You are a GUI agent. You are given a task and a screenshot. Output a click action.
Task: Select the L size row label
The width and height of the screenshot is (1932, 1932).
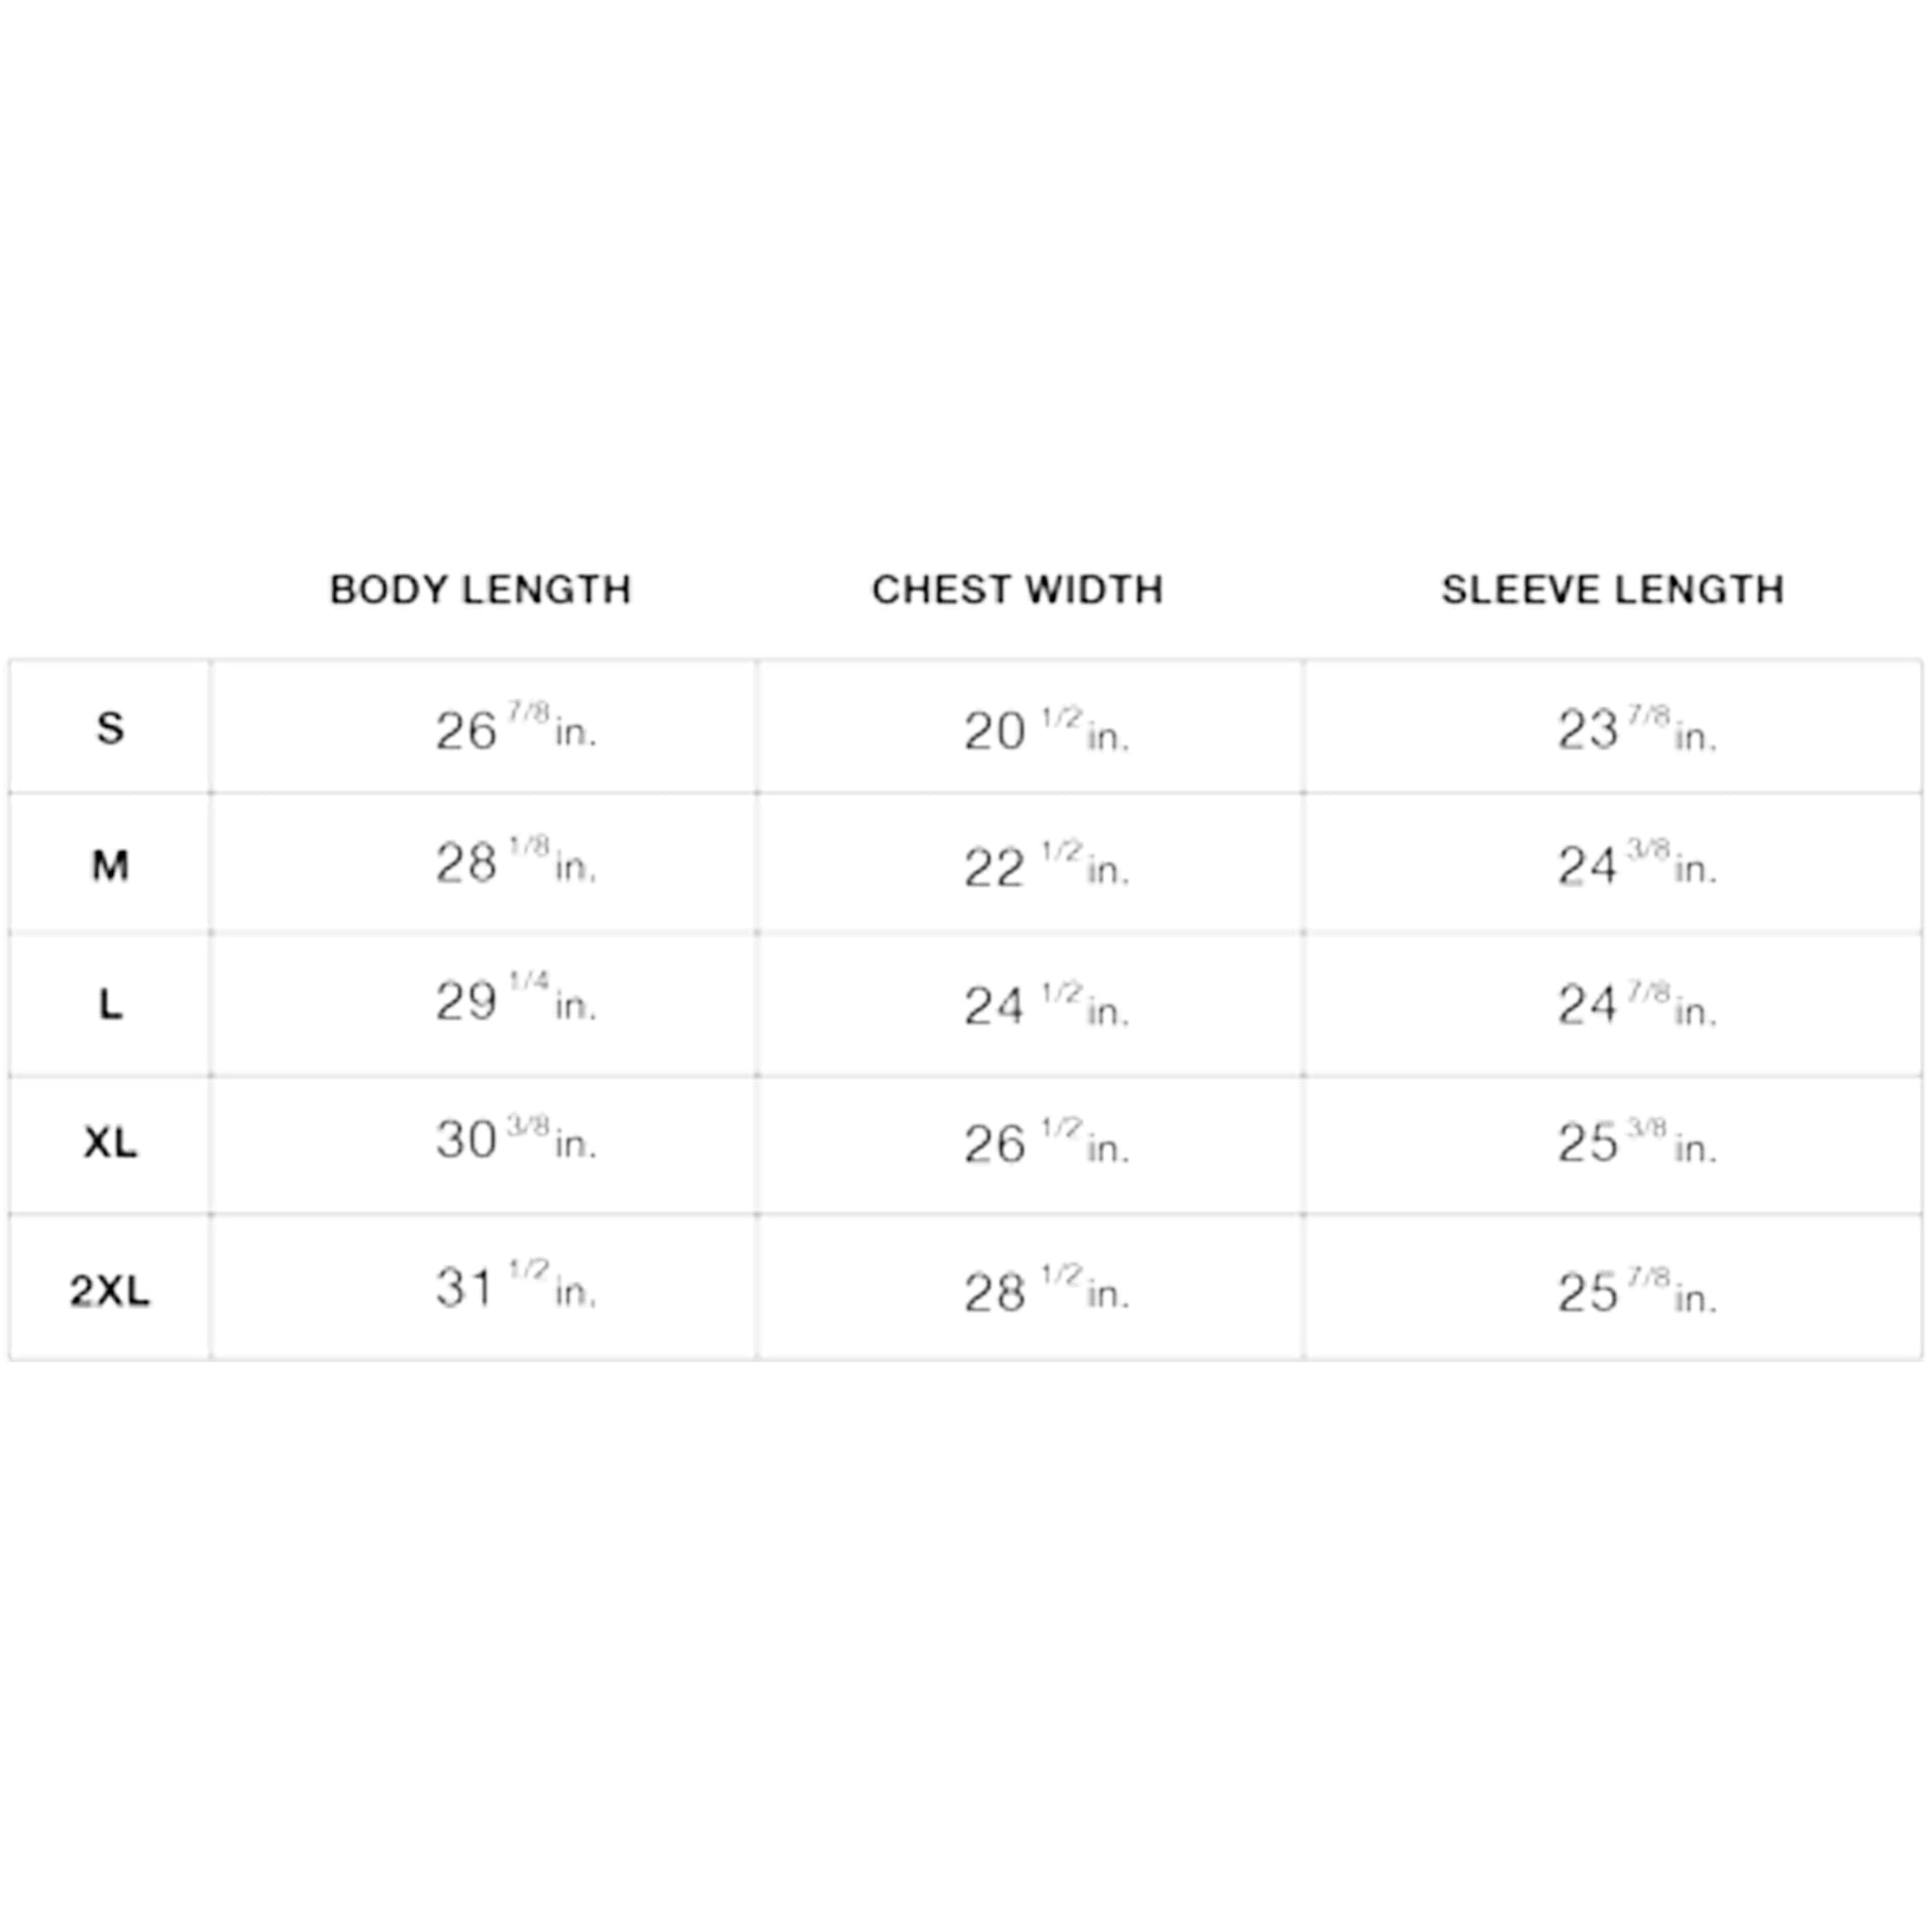pyautogui.click(x=110, y=1004)
